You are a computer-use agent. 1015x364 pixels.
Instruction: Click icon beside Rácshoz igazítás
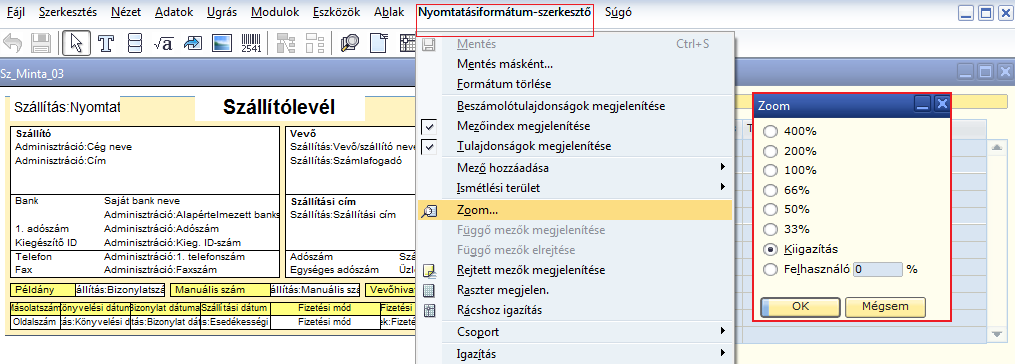(429, 310)
